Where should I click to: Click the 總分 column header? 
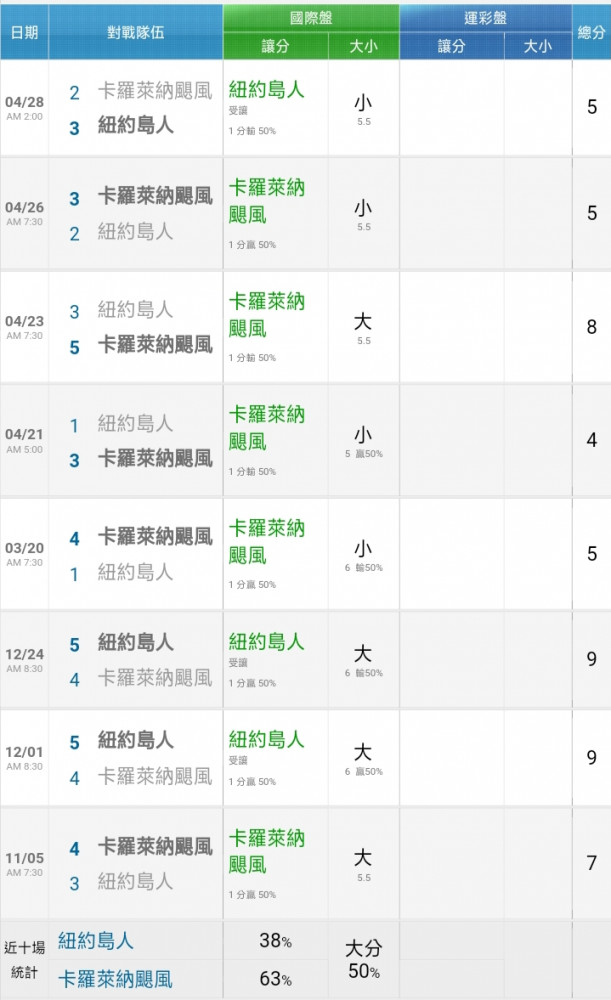click(x=591, y=33)
